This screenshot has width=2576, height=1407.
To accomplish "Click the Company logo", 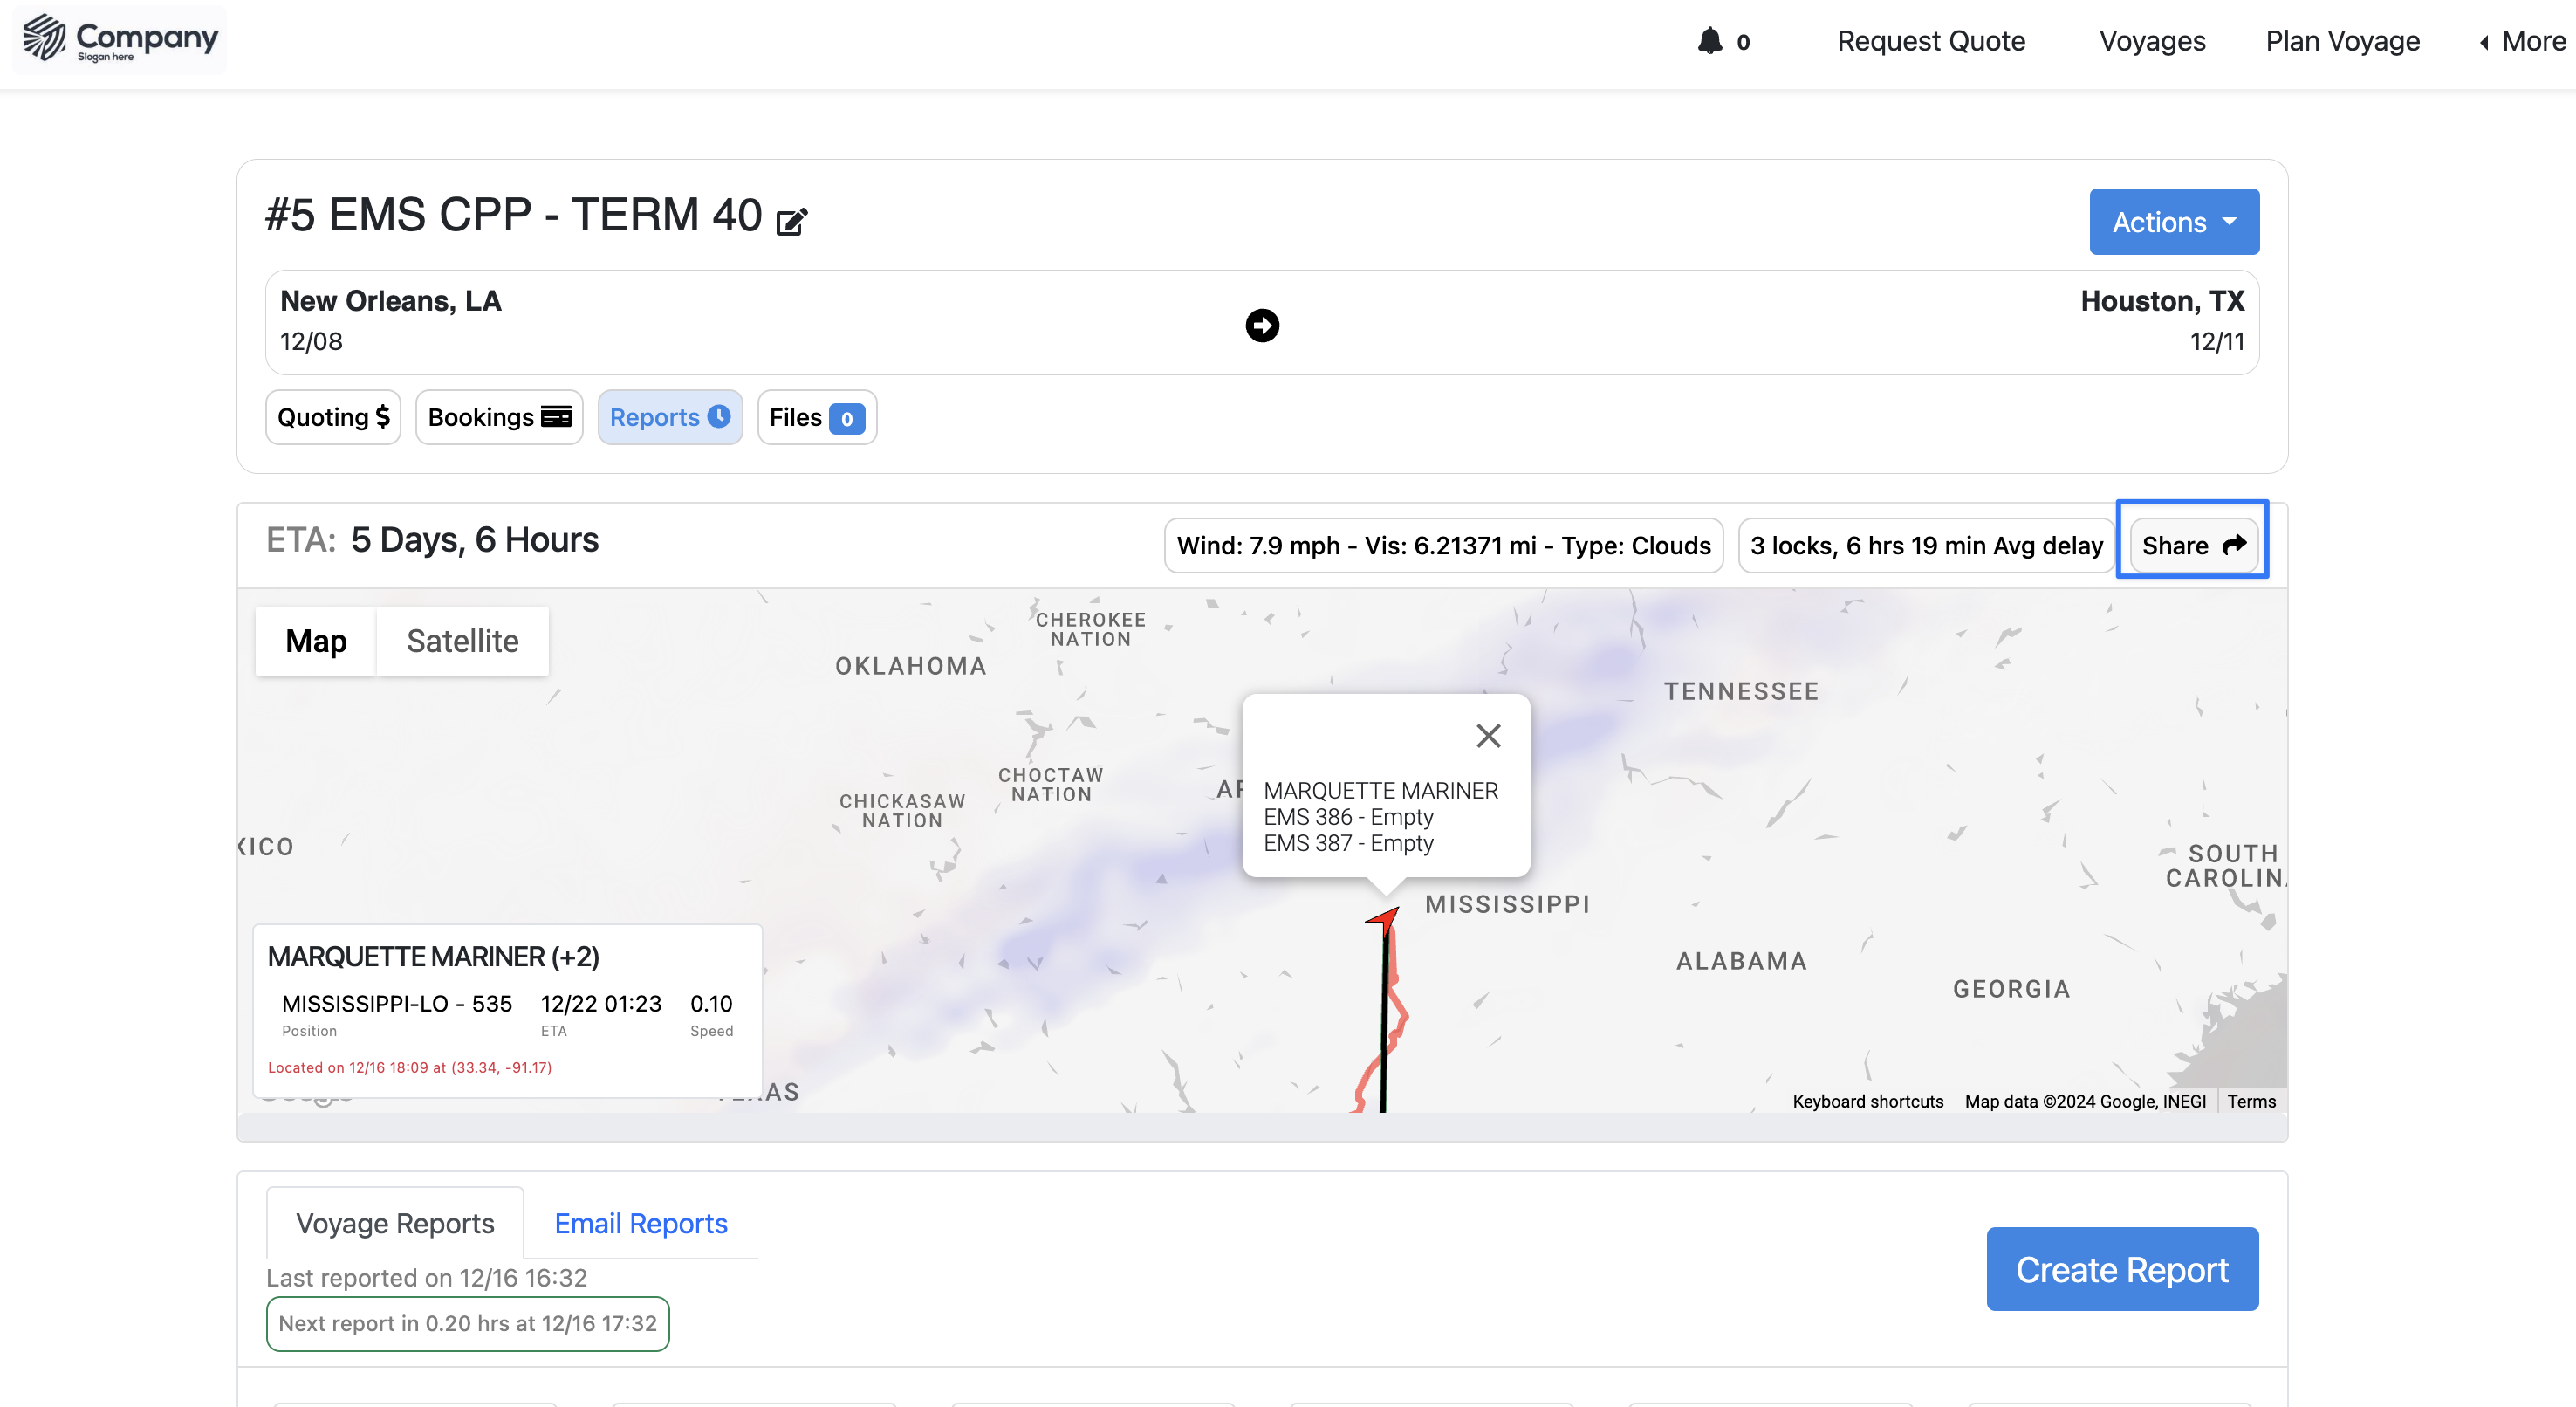I will pos(120,40).
